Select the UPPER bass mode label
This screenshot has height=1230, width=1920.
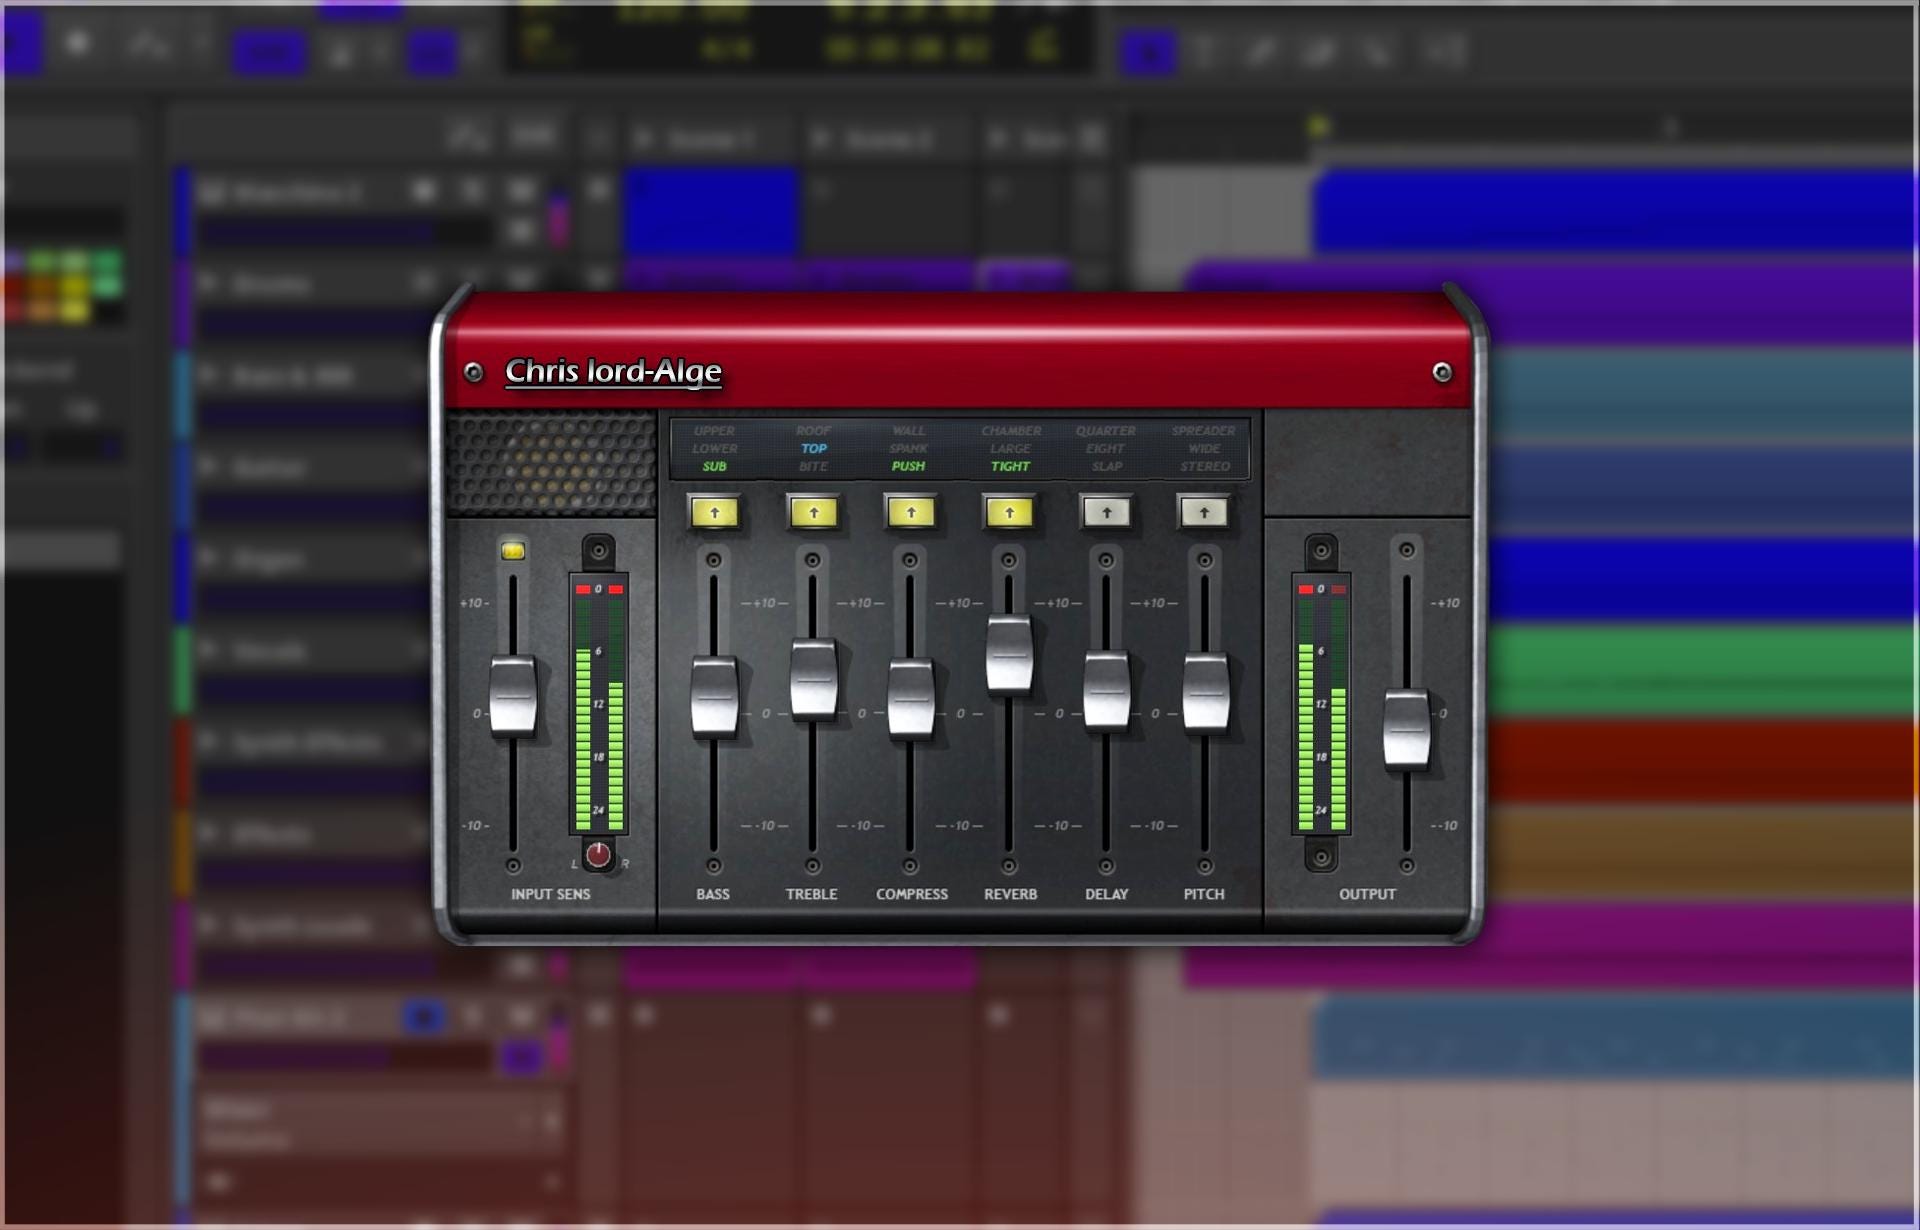pos(714,430)
